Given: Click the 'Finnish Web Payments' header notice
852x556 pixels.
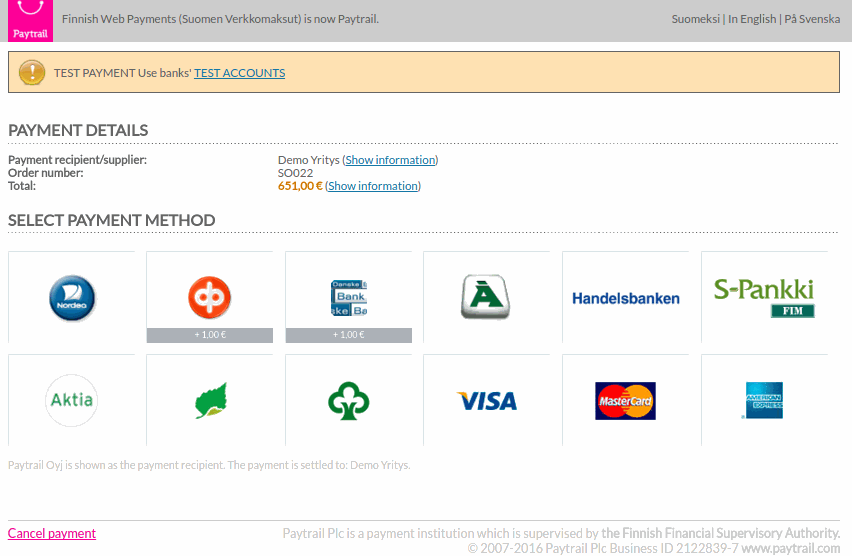Looking at the screenshot, I should tap(220, 19).
